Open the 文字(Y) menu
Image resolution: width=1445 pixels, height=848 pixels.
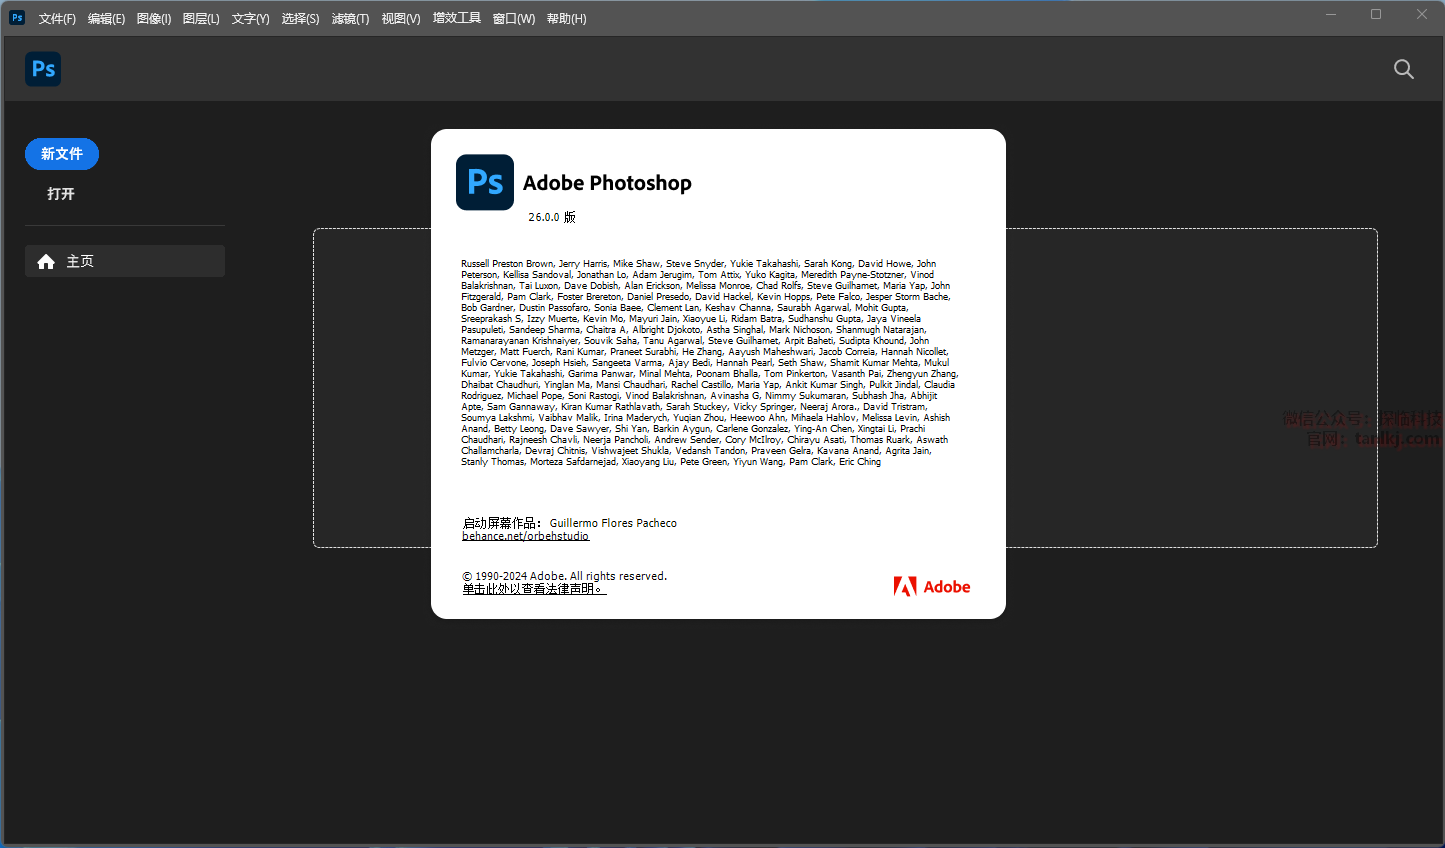pyautogui.click(x=250, y=19)
